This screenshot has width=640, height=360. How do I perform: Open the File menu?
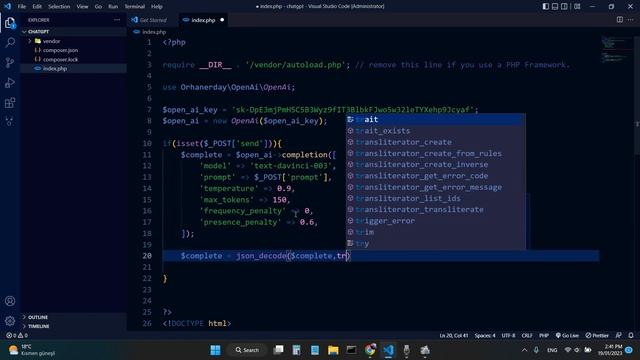click(x=22, y=7)
